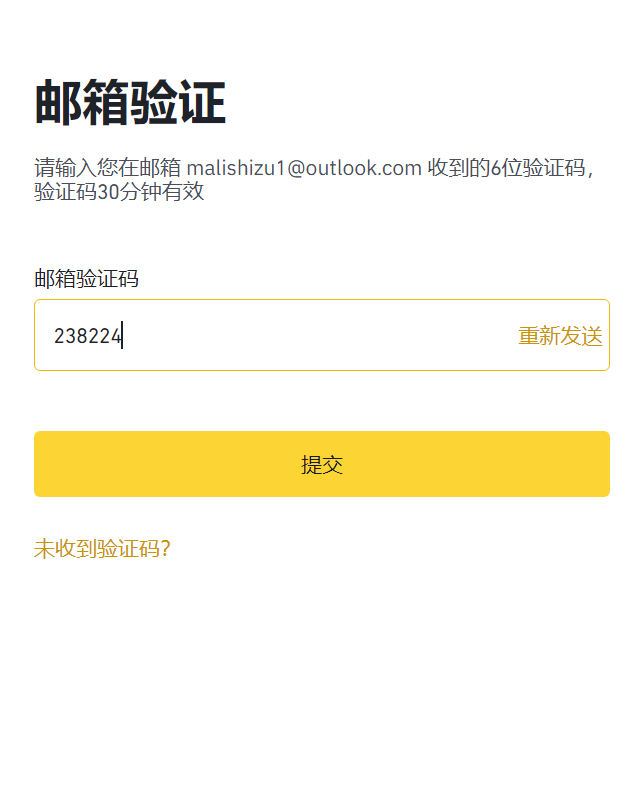630x790 pixels.
Task: Confirm the verification by clicking 提交
Action: point(321,464)
